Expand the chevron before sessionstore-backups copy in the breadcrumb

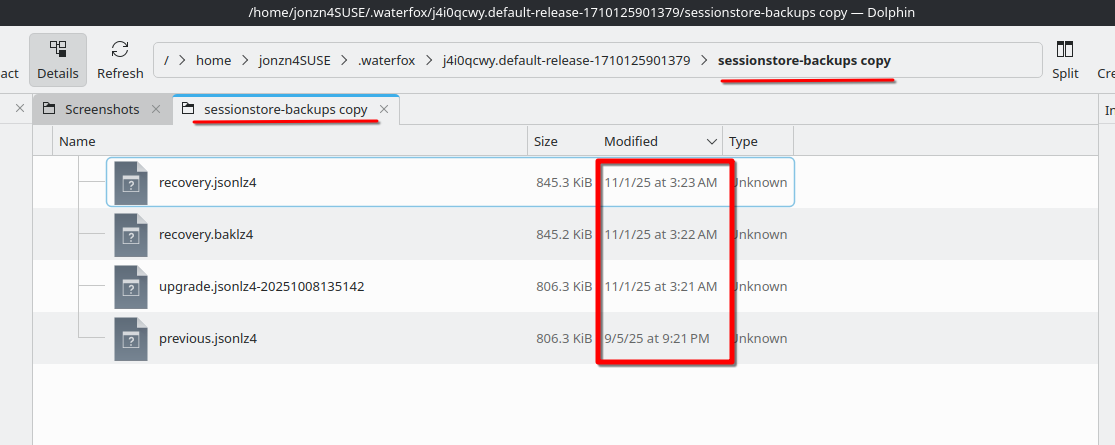[x=704, y=60]
